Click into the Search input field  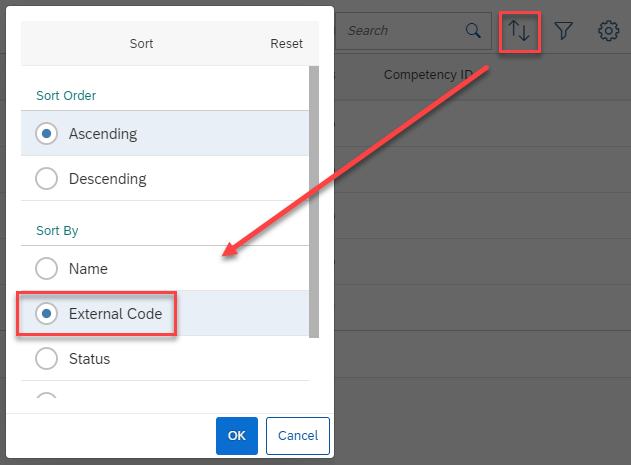[x=402, y=31]
